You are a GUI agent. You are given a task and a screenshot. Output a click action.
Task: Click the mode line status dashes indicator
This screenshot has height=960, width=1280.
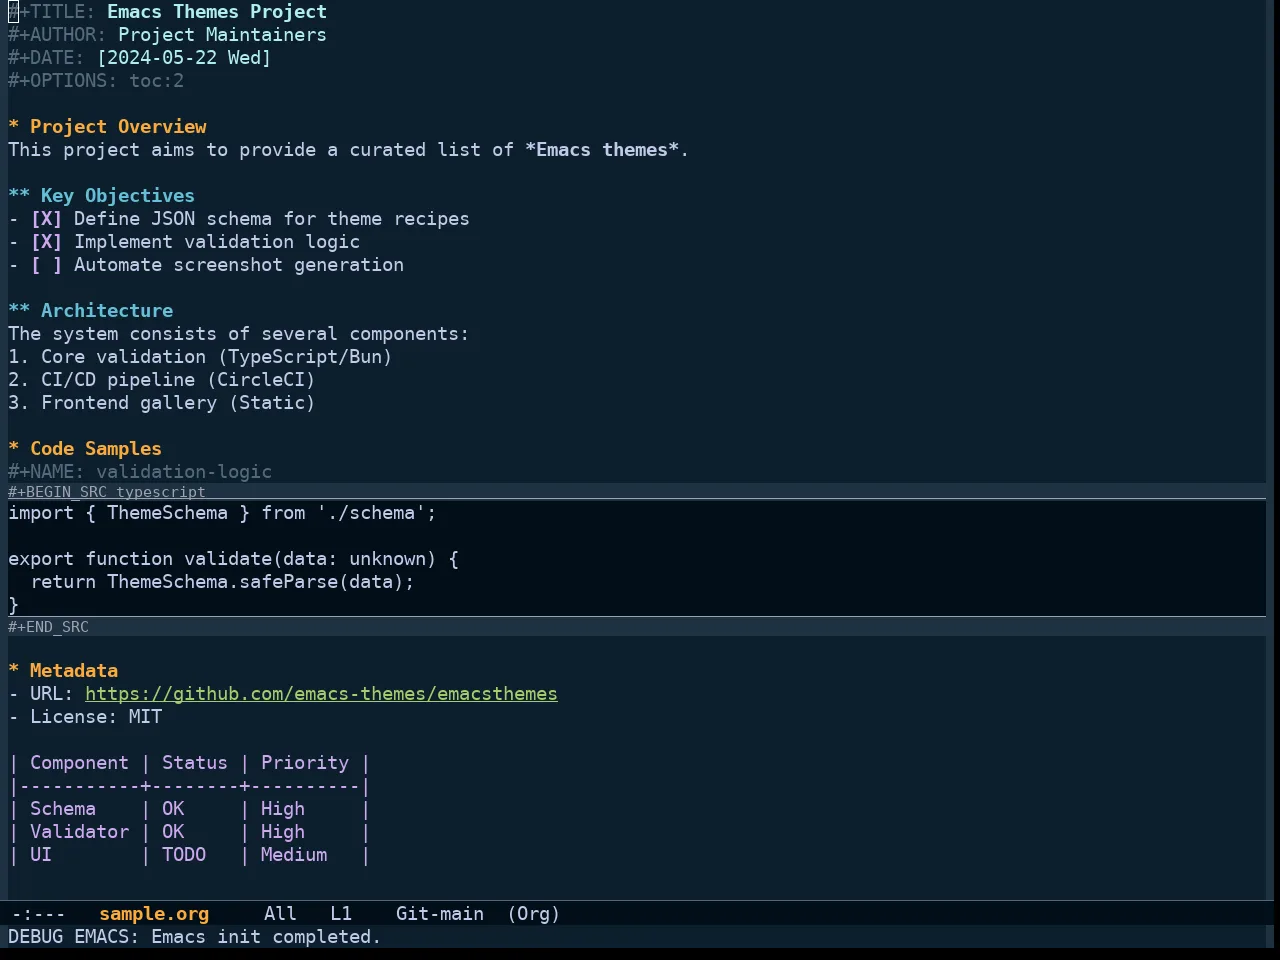pyautogui.click(x=38, y=914)
